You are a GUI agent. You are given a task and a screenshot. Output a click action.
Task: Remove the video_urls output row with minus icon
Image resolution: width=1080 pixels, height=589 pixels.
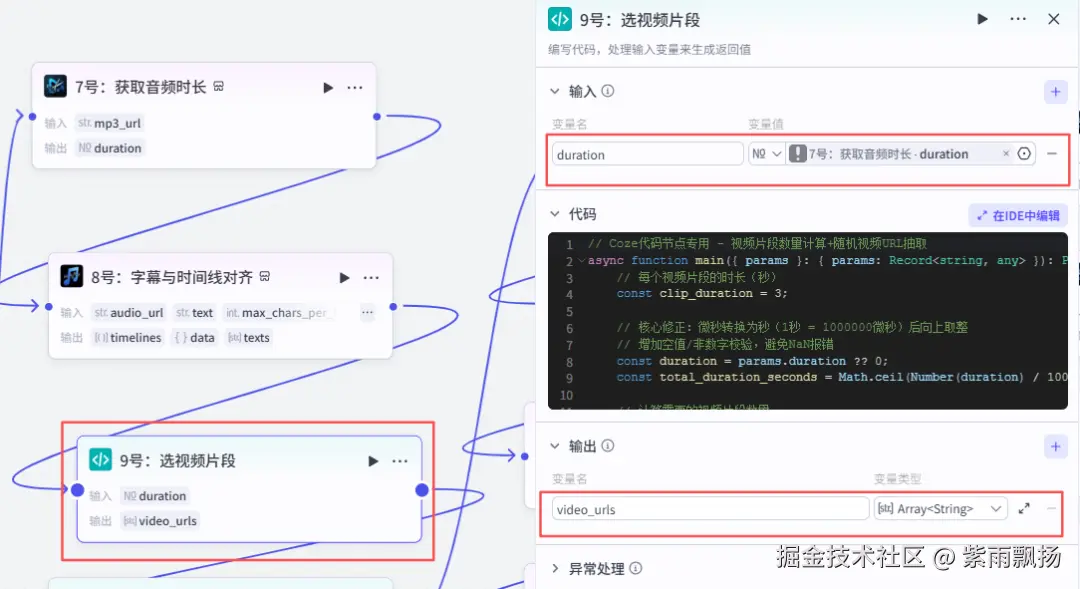pyautogui.click(x=1051, y=508)
